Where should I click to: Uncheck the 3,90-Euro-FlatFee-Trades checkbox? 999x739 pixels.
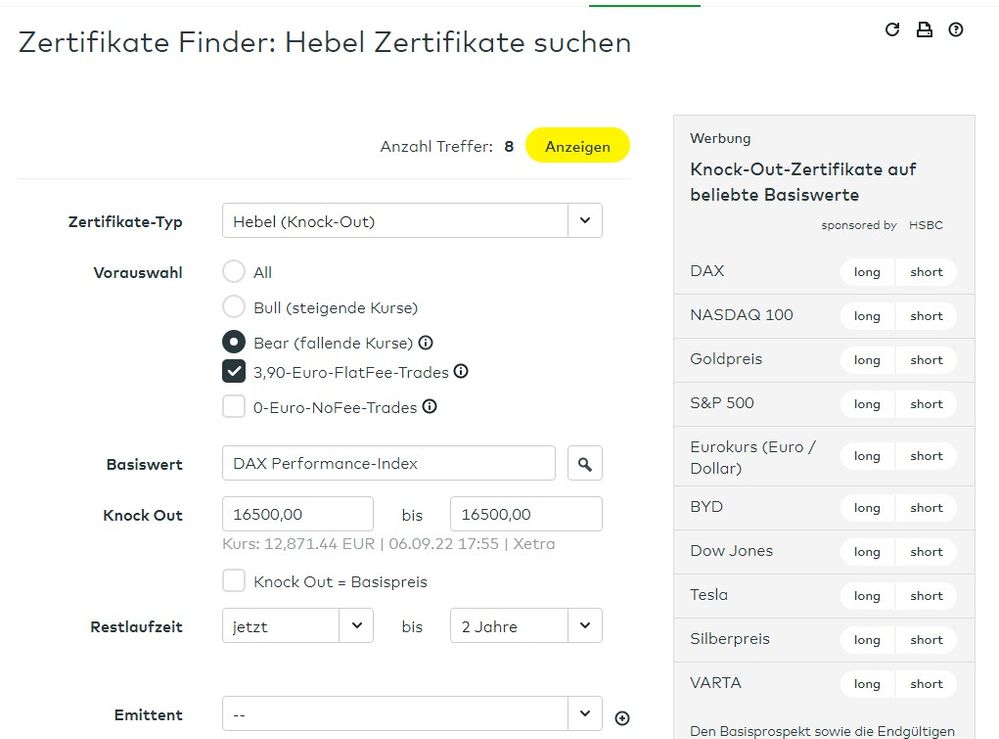click(234, 372)
